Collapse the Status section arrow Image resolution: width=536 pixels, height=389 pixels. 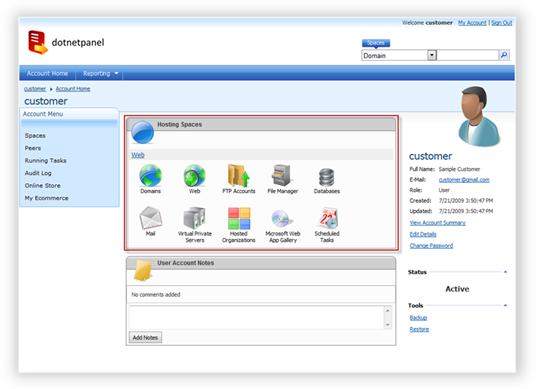[x=505, y=272]
